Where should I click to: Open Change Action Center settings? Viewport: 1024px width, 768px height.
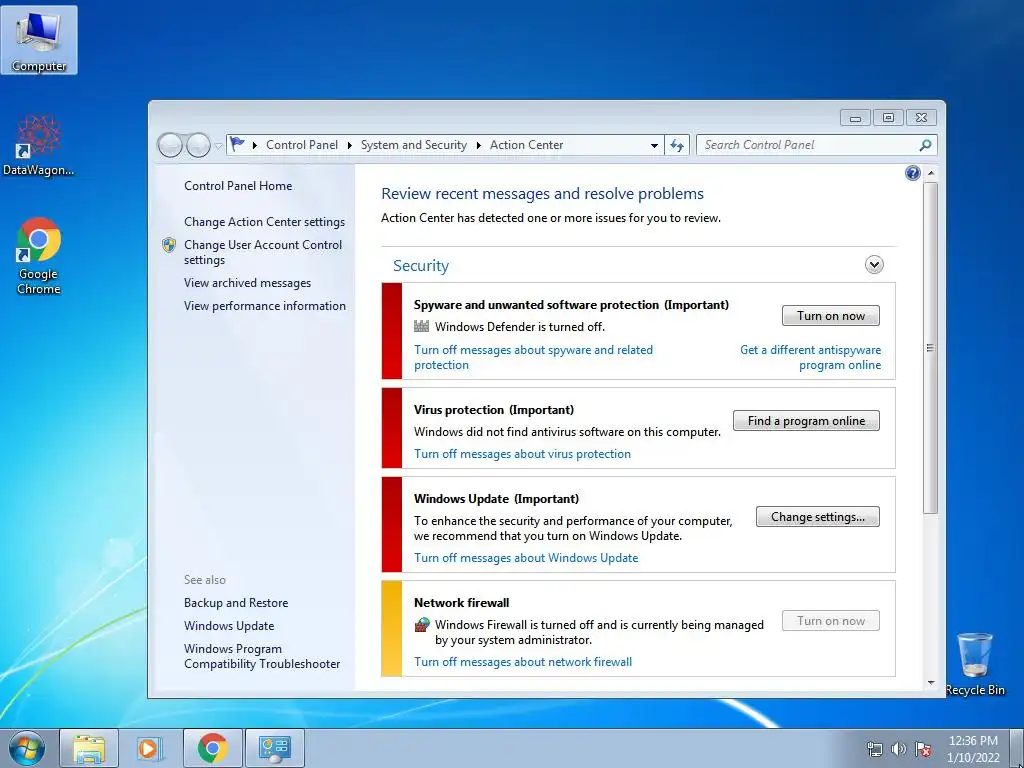[264, 222]
